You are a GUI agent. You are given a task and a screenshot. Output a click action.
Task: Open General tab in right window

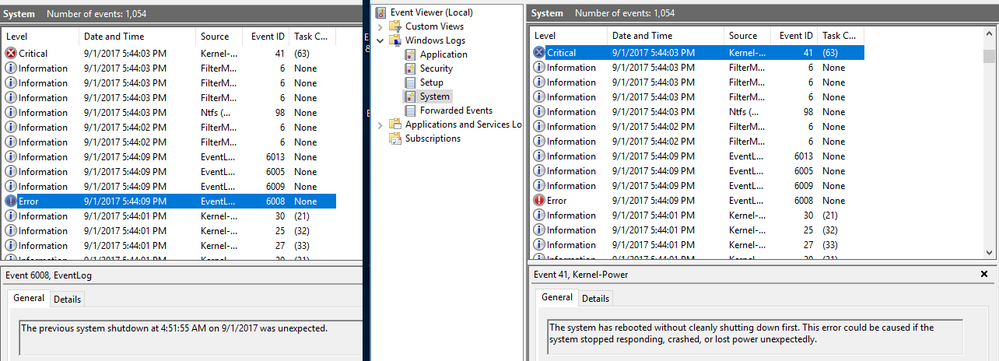[557, 297]
